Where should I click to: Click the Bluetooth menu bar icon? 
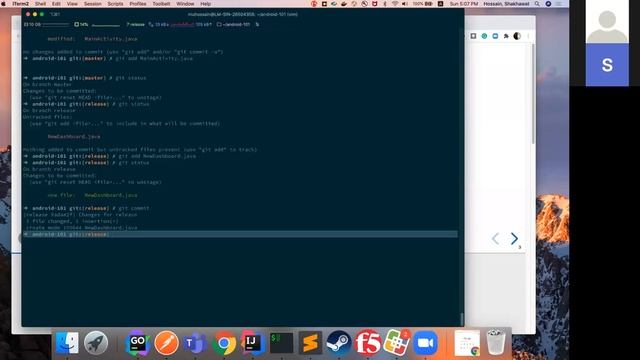[384, 4]
